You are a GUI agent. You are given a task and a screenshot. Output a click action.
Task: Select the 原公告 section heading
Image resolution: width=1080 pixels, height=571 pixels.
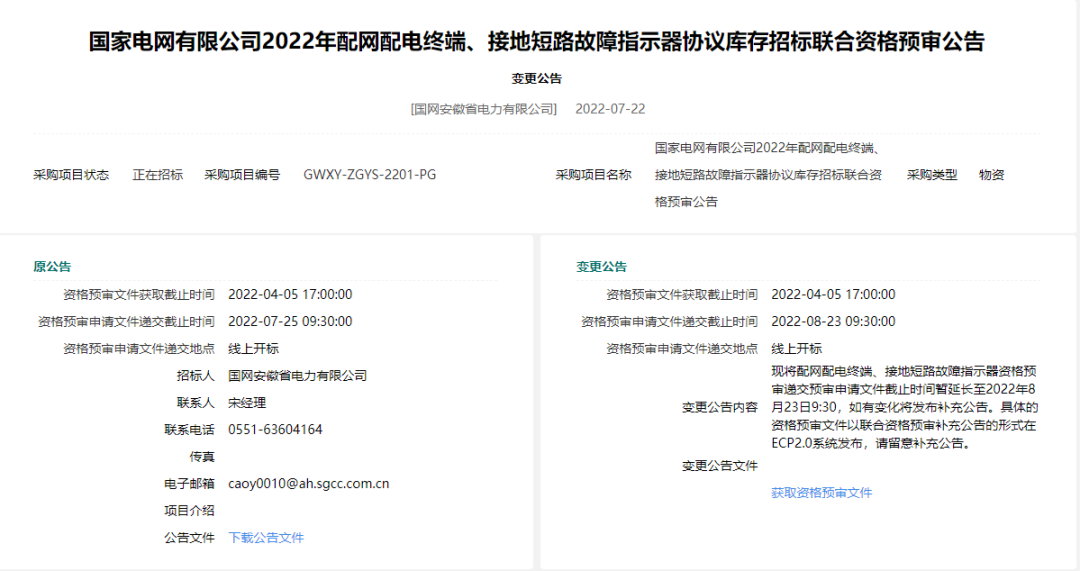point(52,266)
